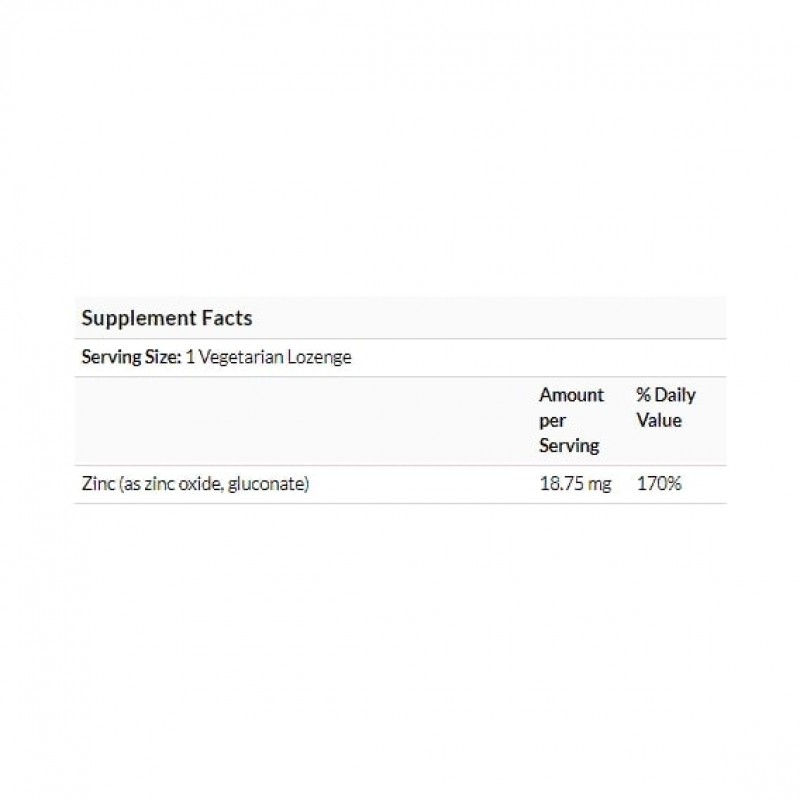Click the Supplement Facts heading
800x800 pixels.
click(166, 319)
